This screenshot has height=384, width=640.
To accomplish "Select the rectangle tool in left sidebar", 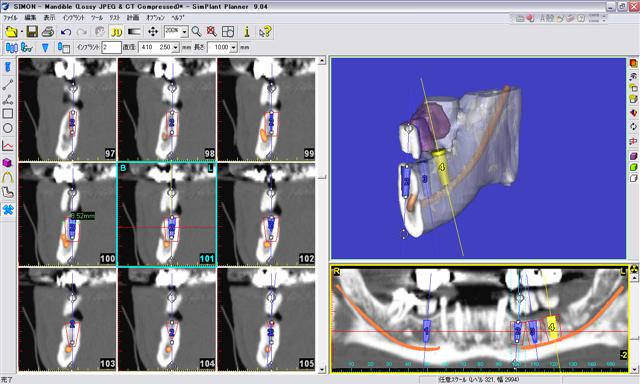I will pyautogui.click(x=8, y=114).
